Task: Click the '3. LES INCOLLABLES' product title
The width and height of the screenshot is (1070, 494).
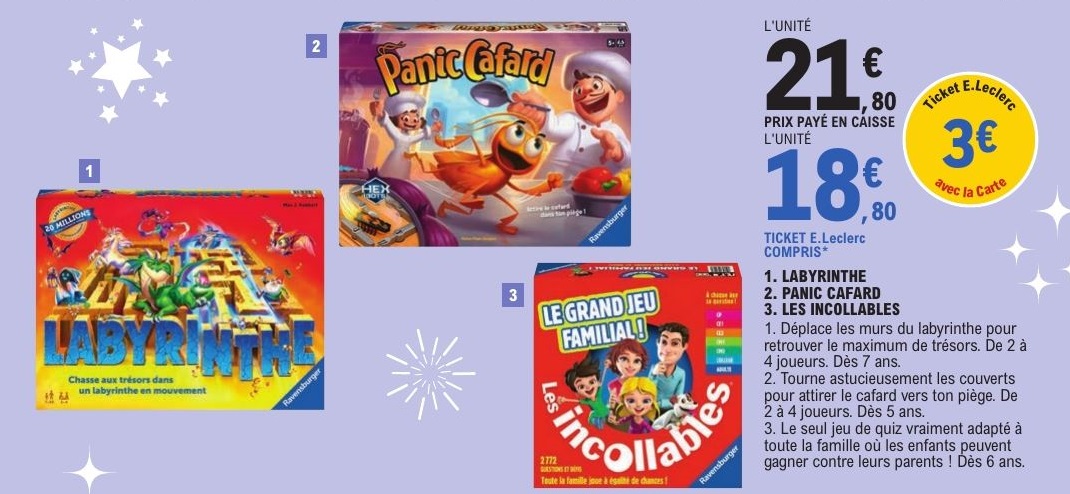Action: click(x=832, y=309)
